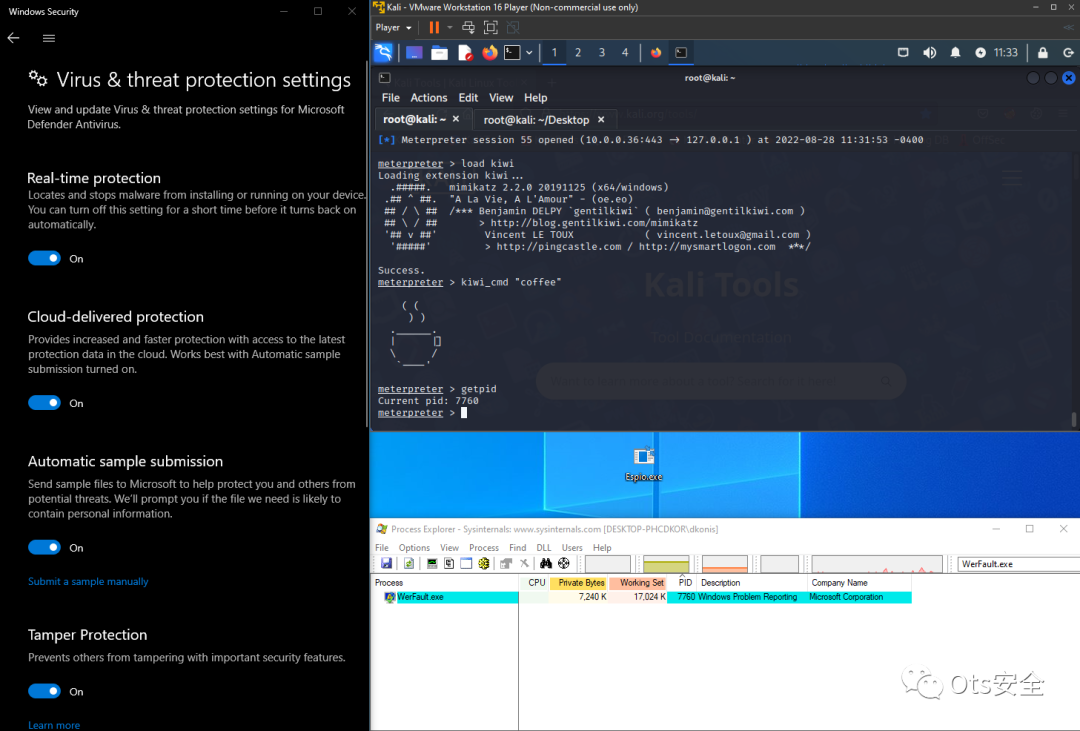Switch to Kali workspace 4
The height and width of the screenshot is (731, 1080).
(x=625, y=52)
